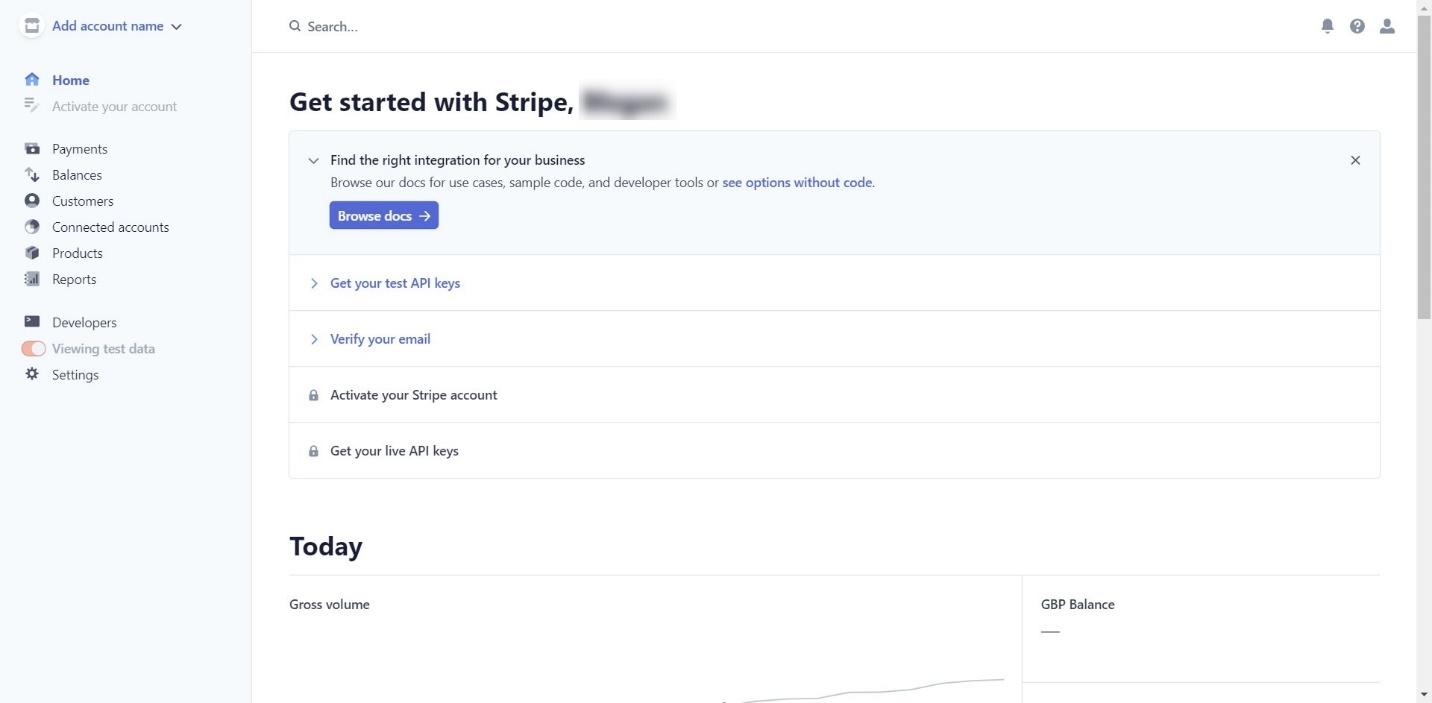
Task: Open the Add account name dropdown
Action: pyautogui.click(x=117, y=26)
